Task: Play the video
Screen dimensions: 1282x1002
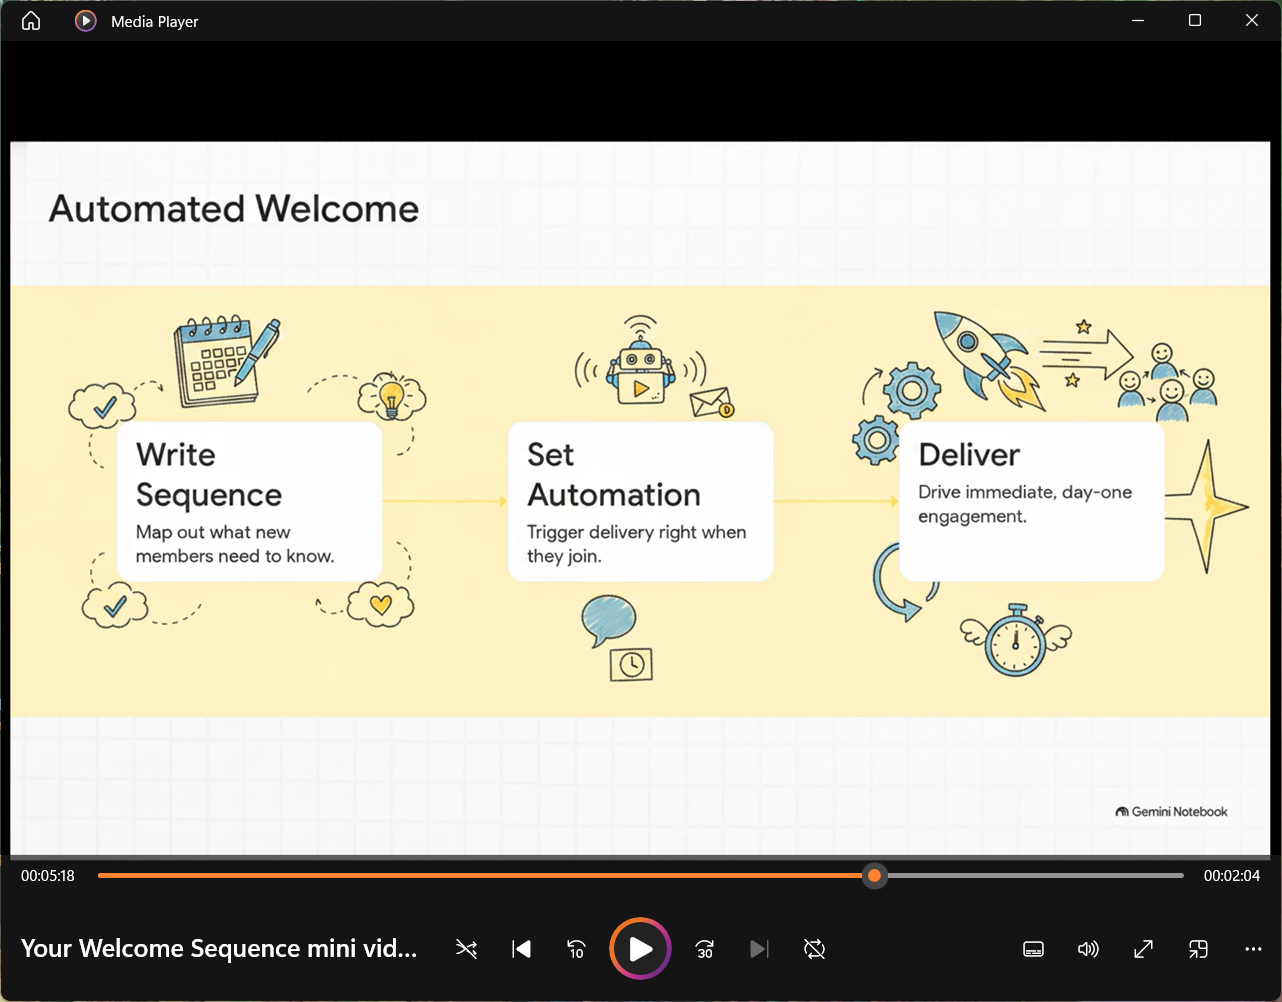Action: pyautogui.click(x=640, y=949)
